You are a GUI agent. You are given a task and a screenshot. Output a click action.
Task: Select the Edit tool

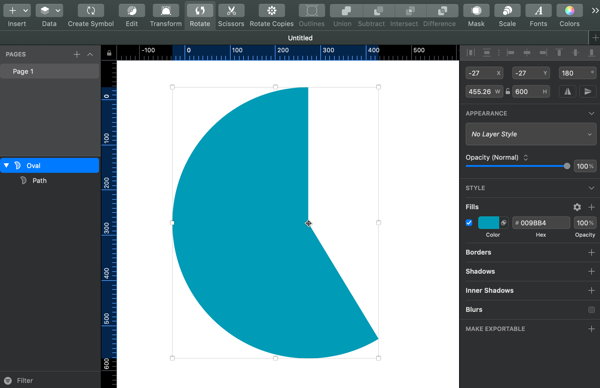coord(132,11)
